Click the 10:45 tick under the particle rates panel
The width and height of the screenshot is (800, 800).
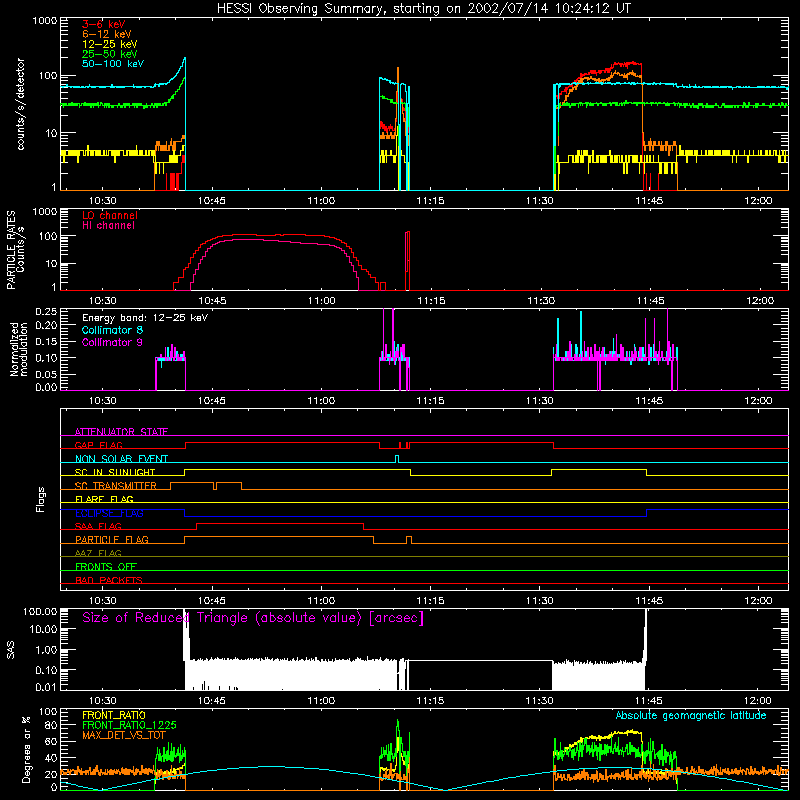[x=212, y=301]
